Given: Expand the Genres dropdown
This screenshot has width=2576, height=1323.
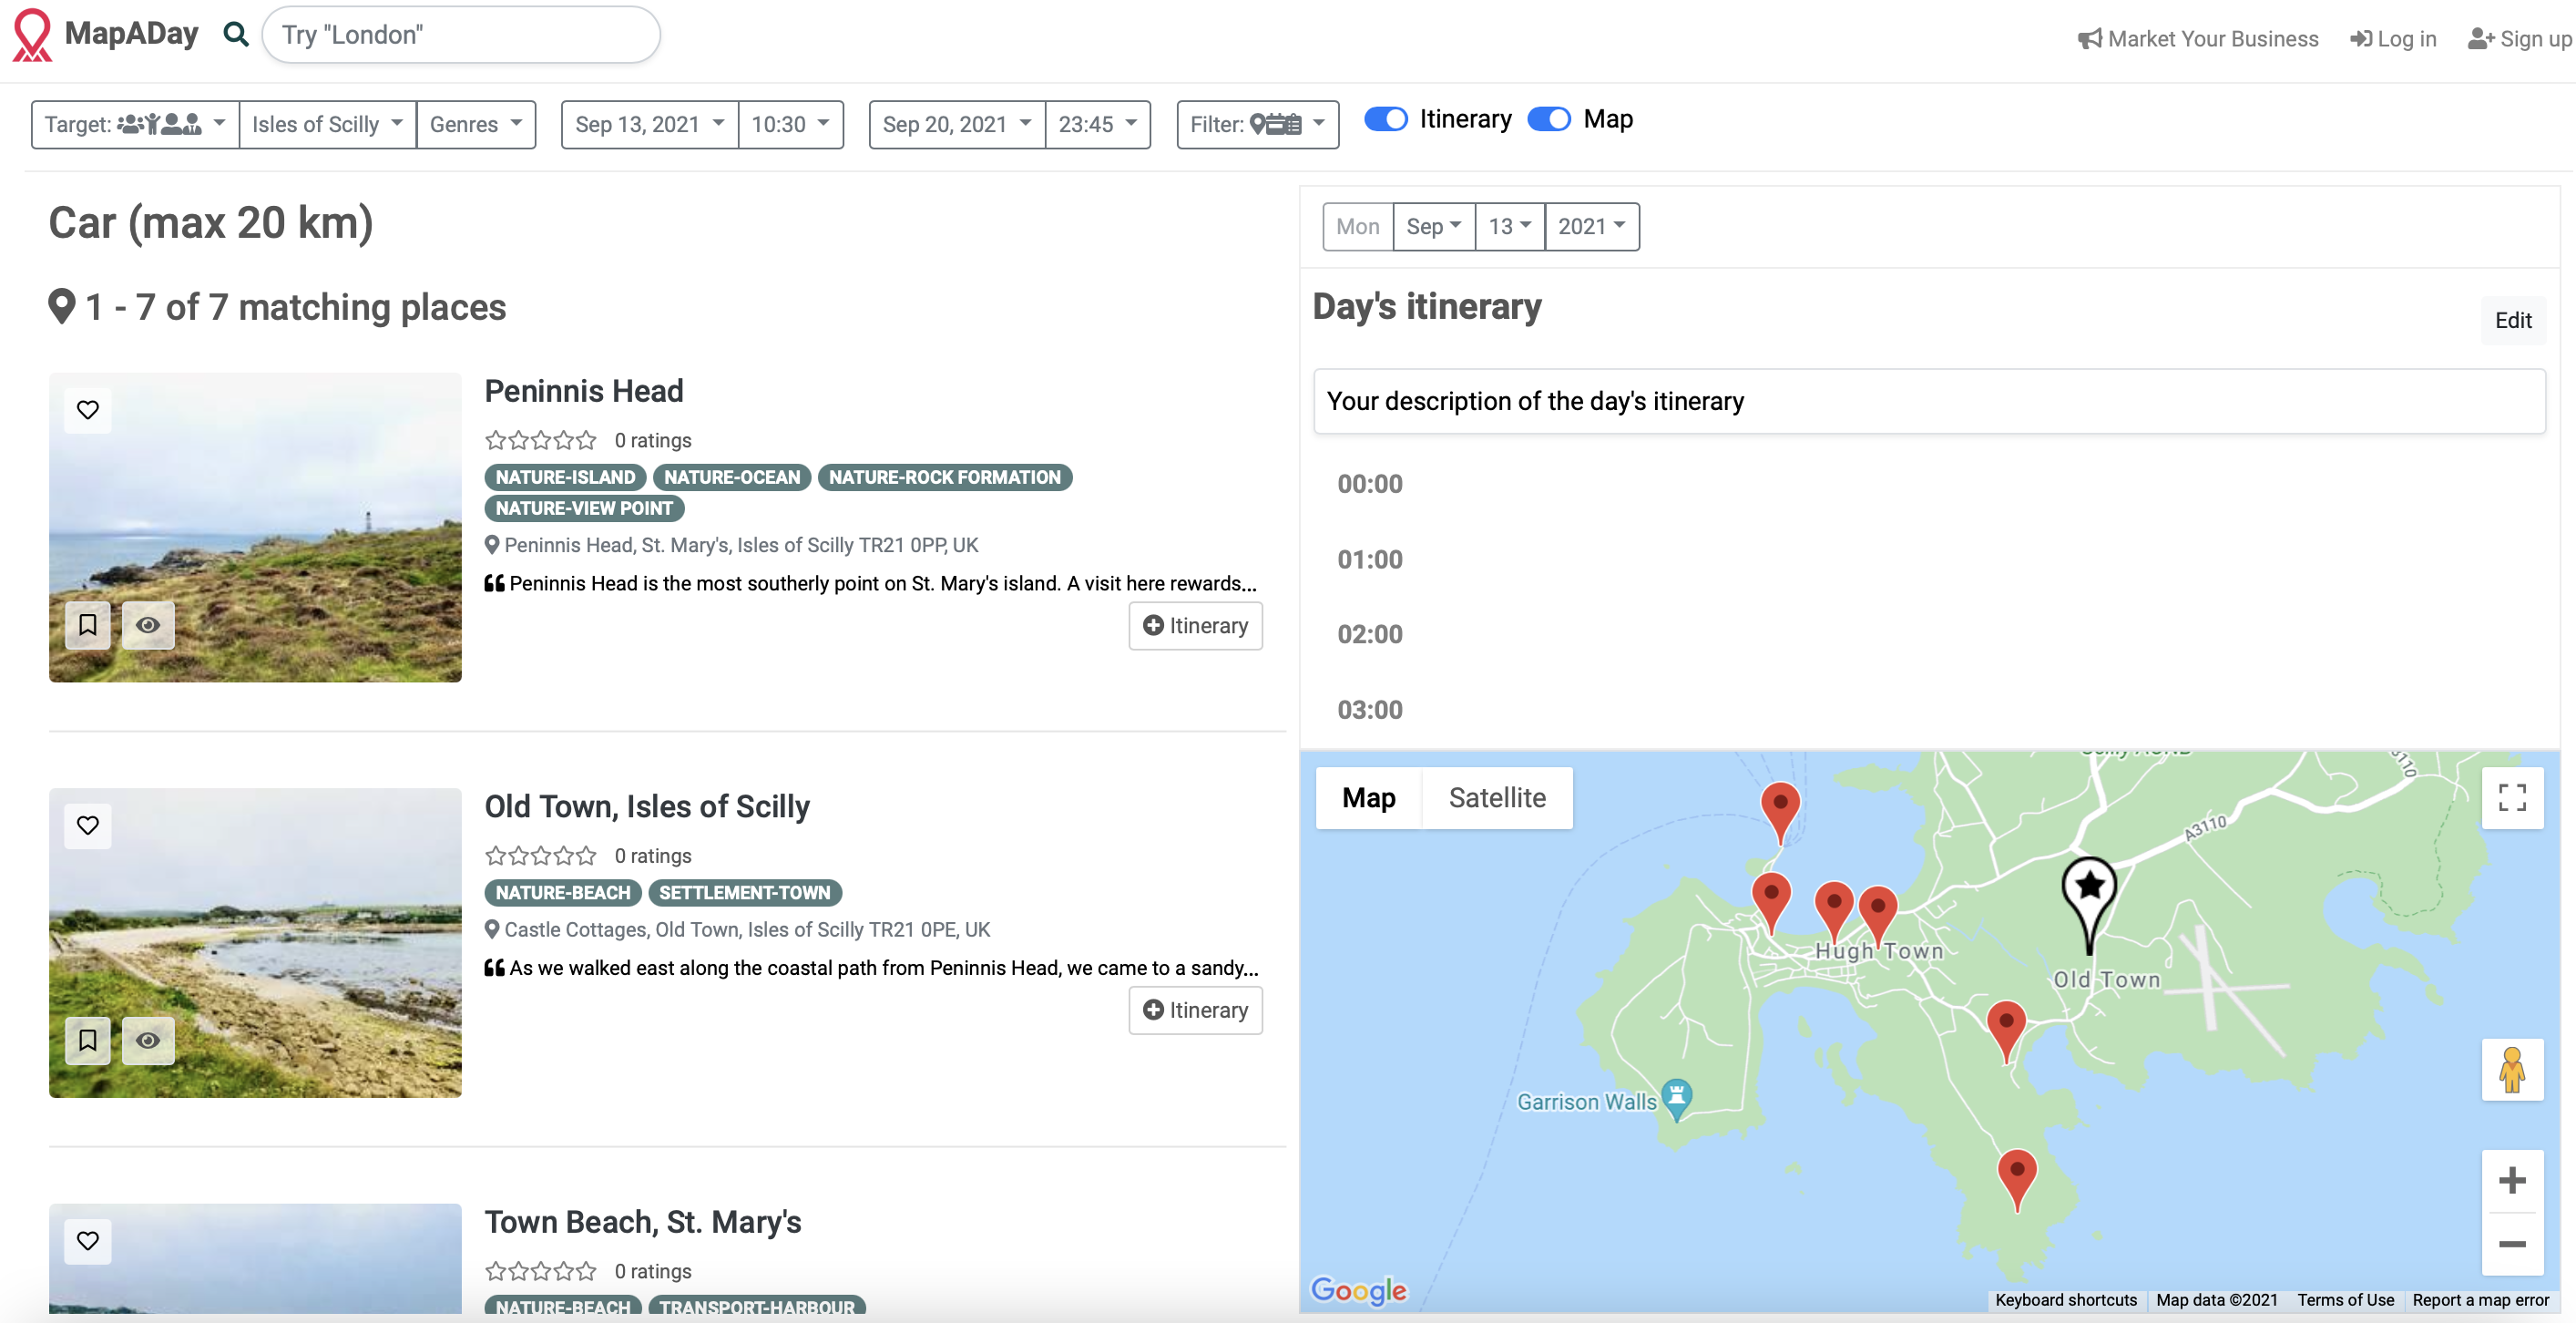Looking at the screenshot, I should tap(475, 124).
